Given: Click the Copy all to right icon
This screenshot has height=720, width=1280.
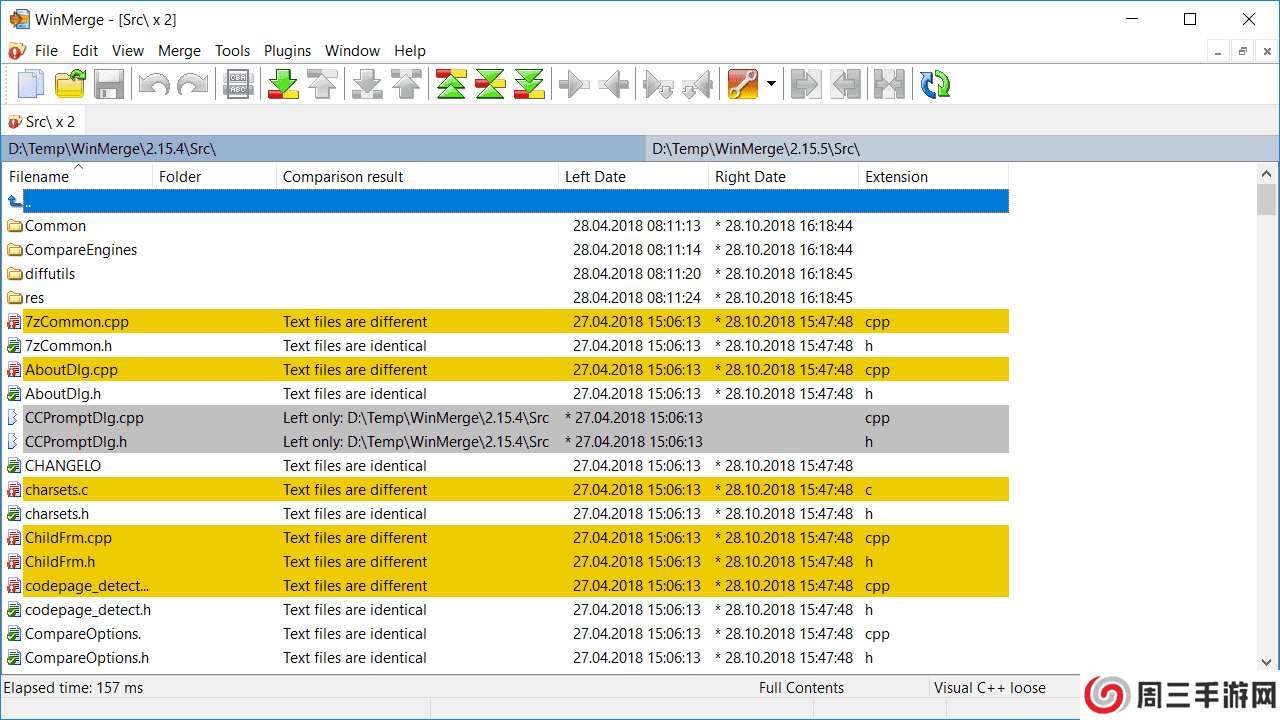Looking at the screenshot, I should click(x=805, y=84).
